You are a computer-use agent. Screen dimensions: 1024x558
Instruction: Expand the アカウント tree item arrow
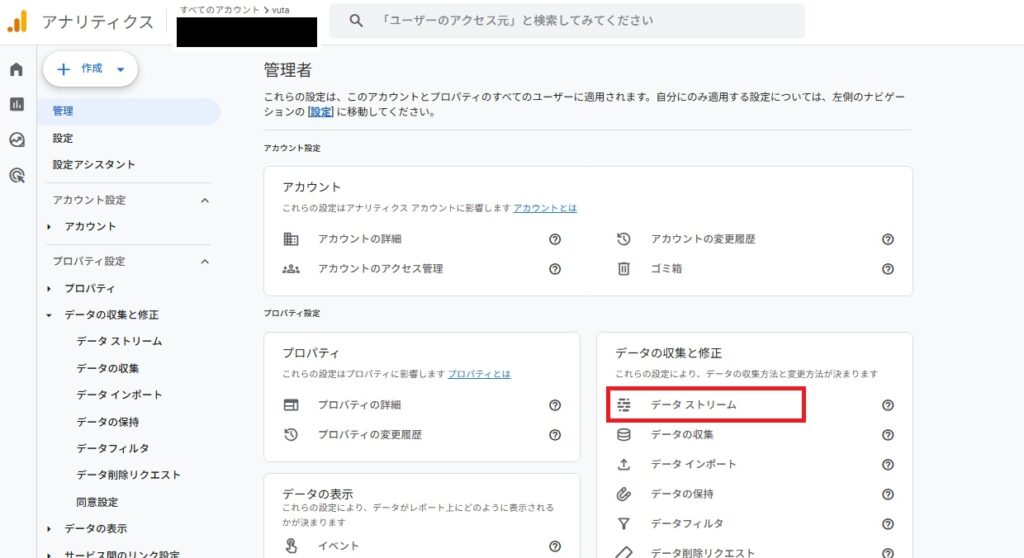click(x=49, y=227)
